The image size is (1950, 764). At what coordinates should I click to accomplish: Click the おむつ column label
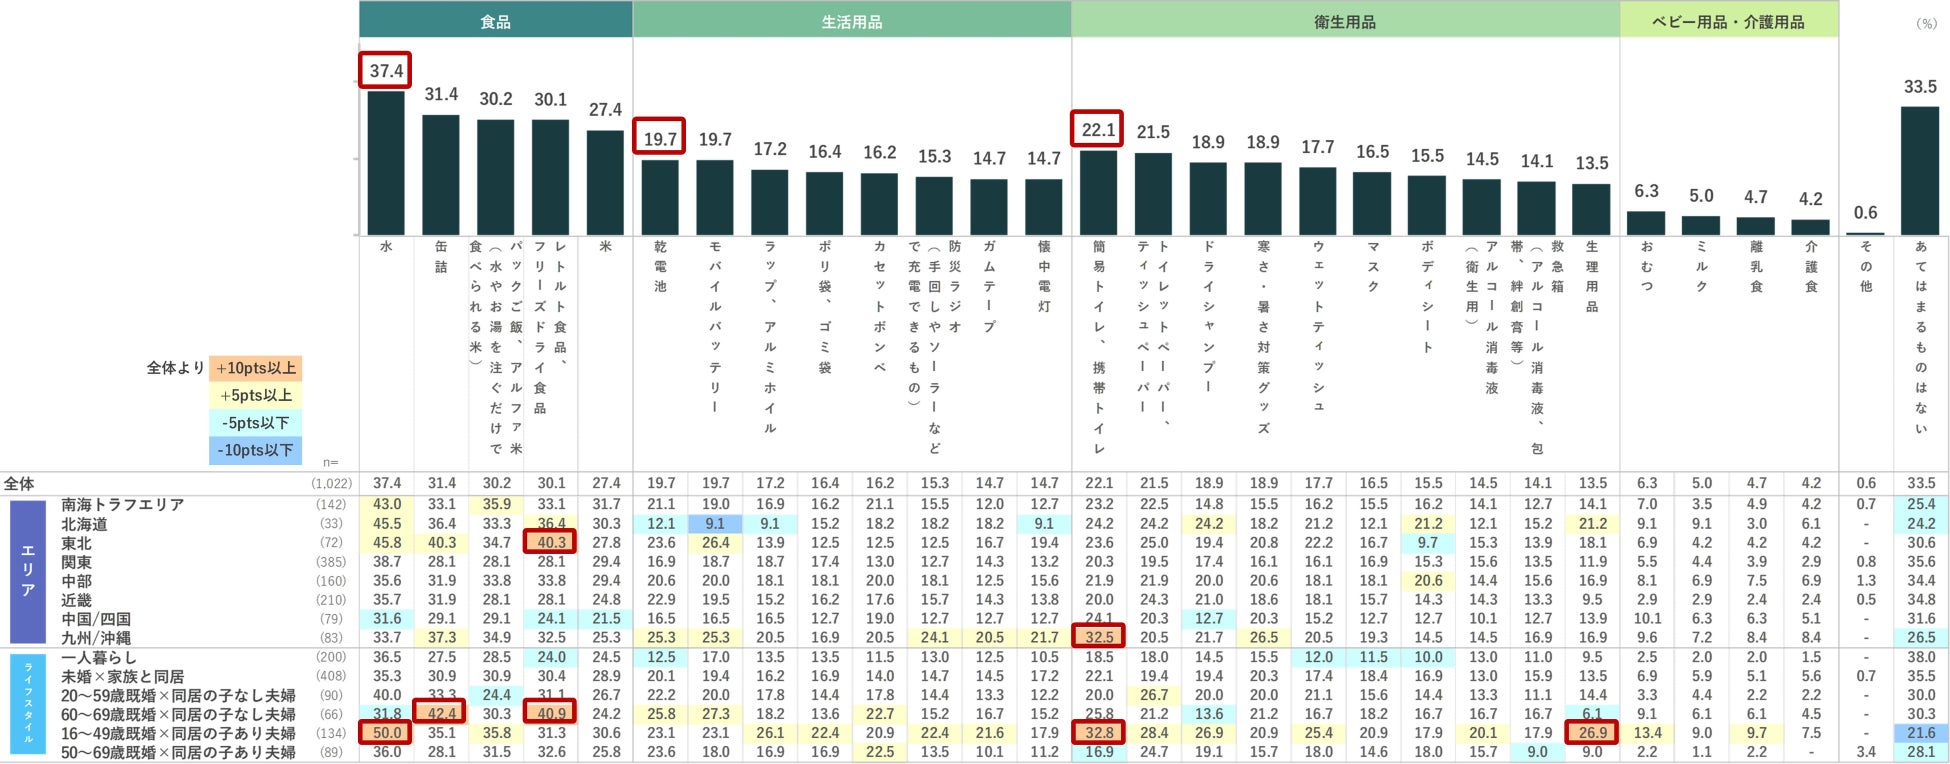[1646, 266]
